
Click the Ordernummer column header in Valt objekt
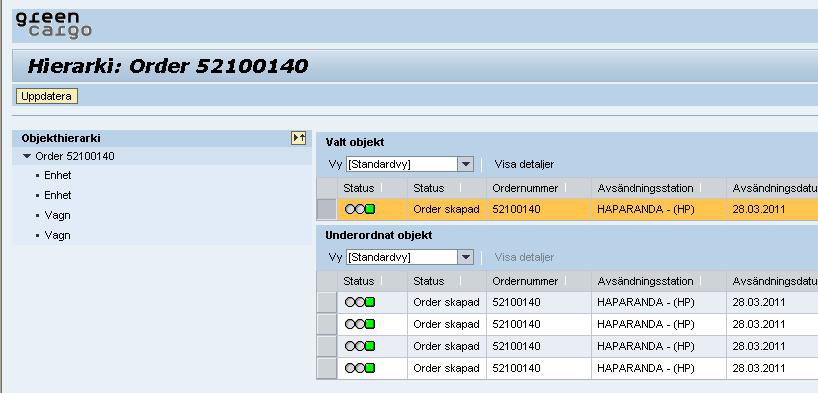pos(525,188)
